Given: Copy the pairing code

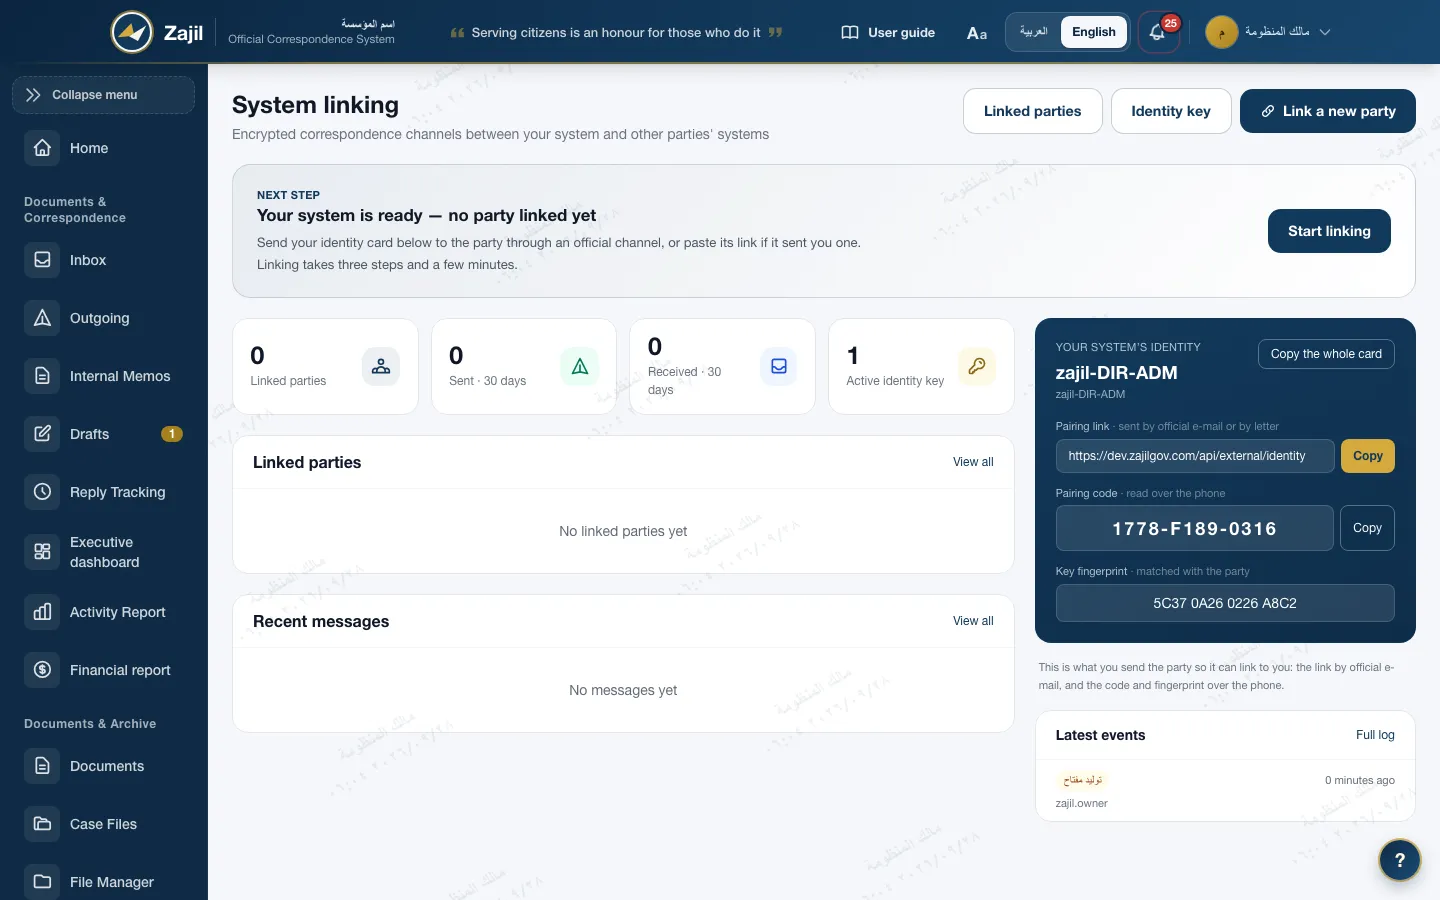Looking at the screenshot, I should click(1367, 528).
